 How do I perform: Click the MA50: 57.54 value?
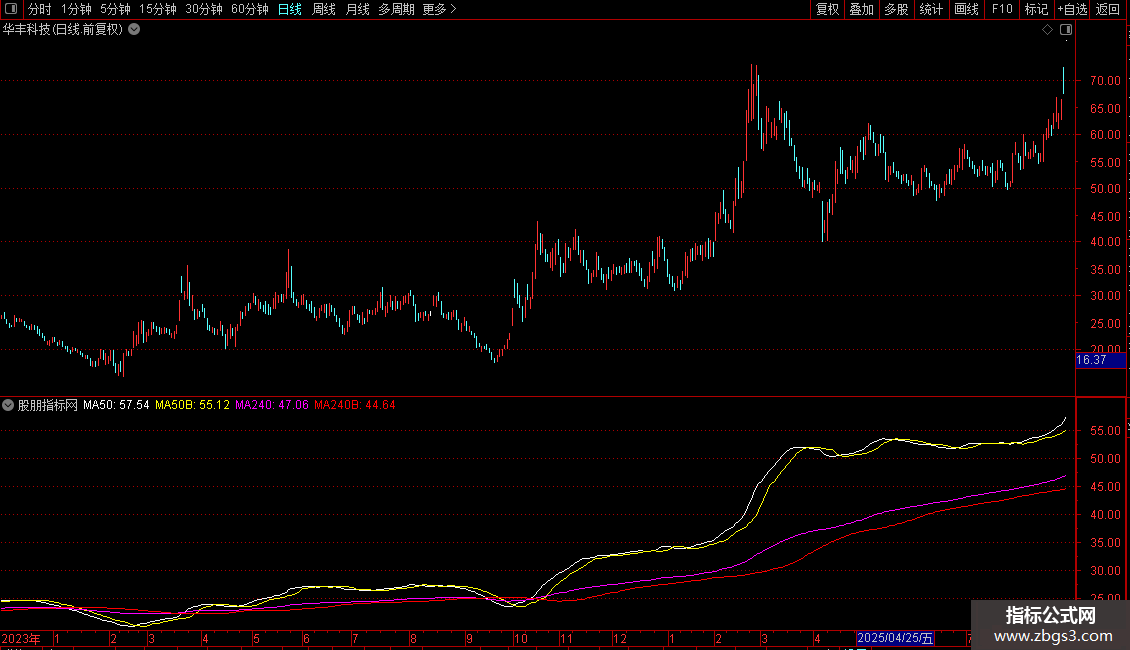(x=116, y=405)
